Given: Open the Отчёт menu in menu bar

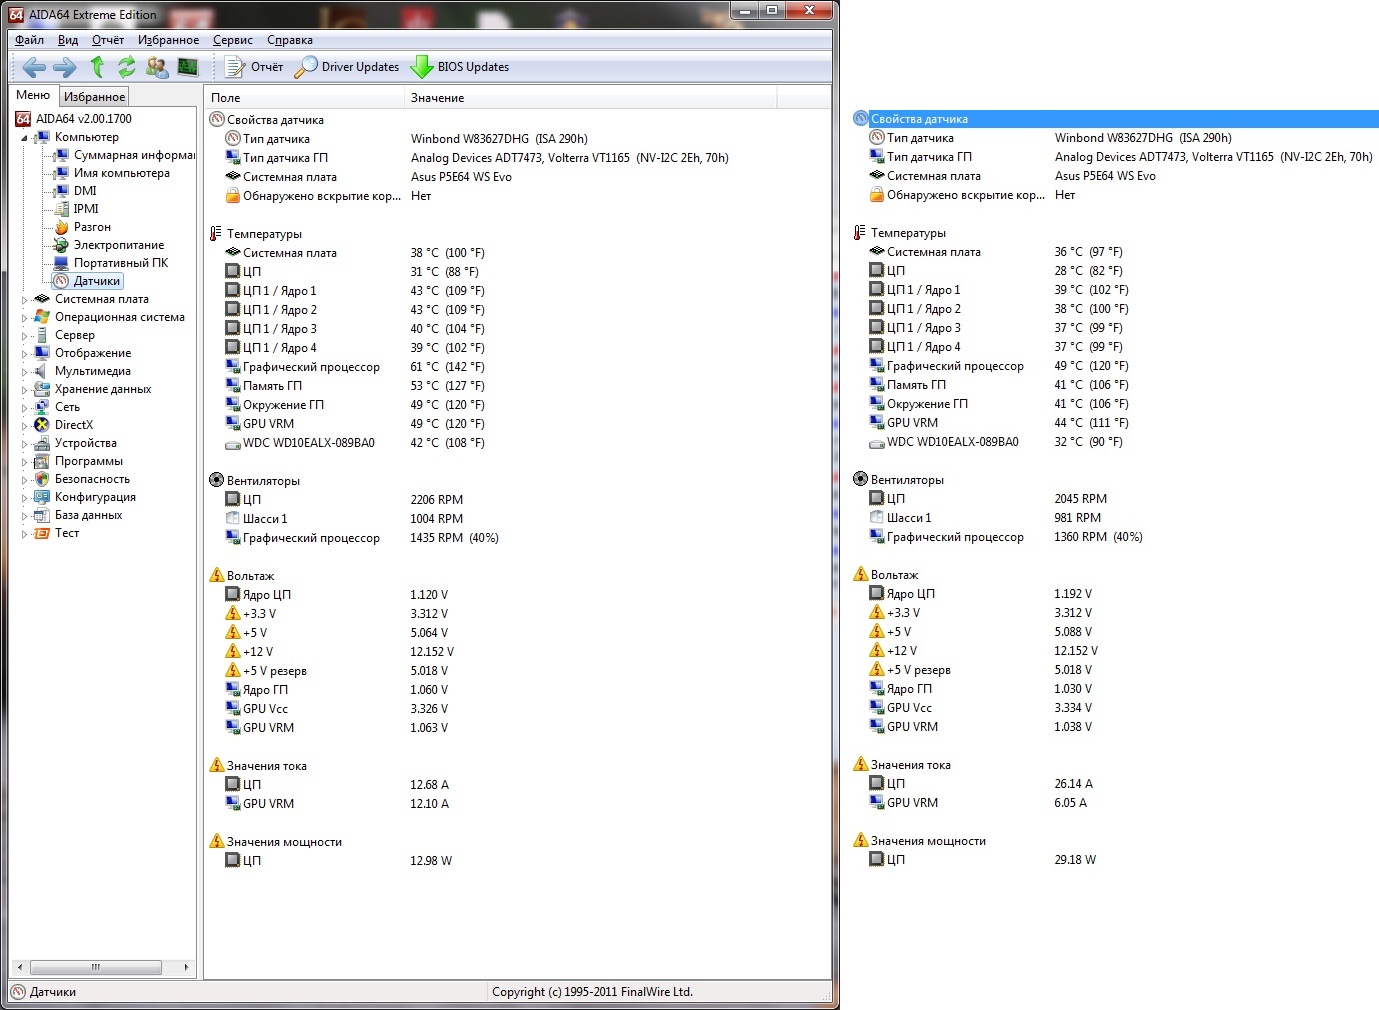Looking at the screenshot, I should pyautogui.click(x=108, y=40).
